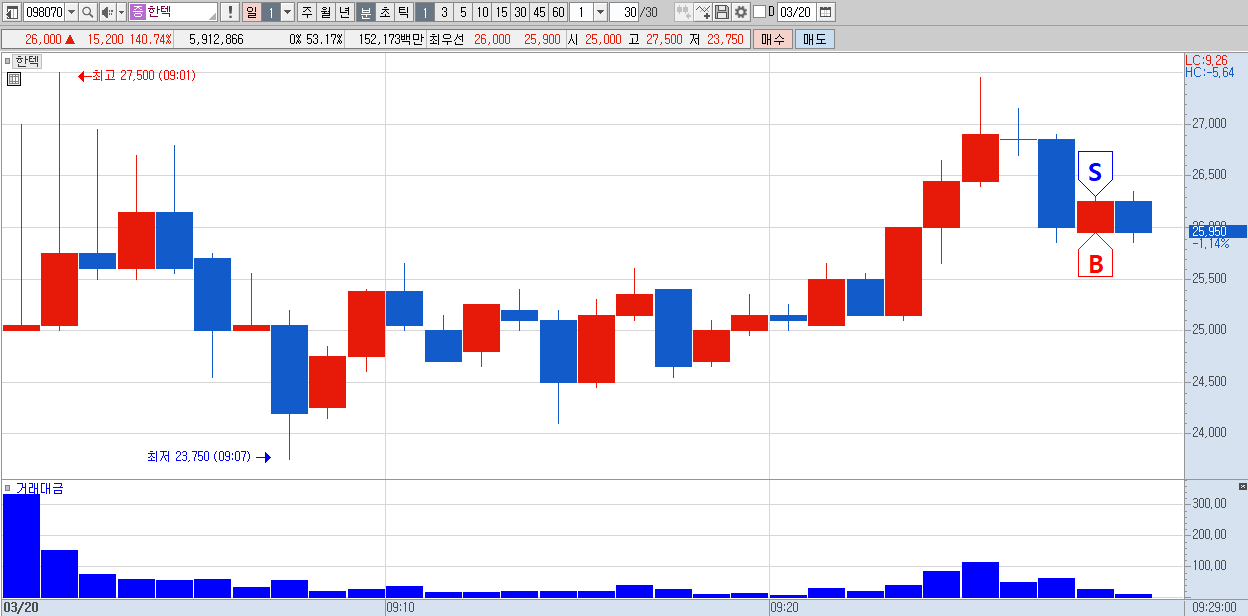Click the 152,173백만 trading value text
Viewport: 1248px width, 616px height.
390,39
